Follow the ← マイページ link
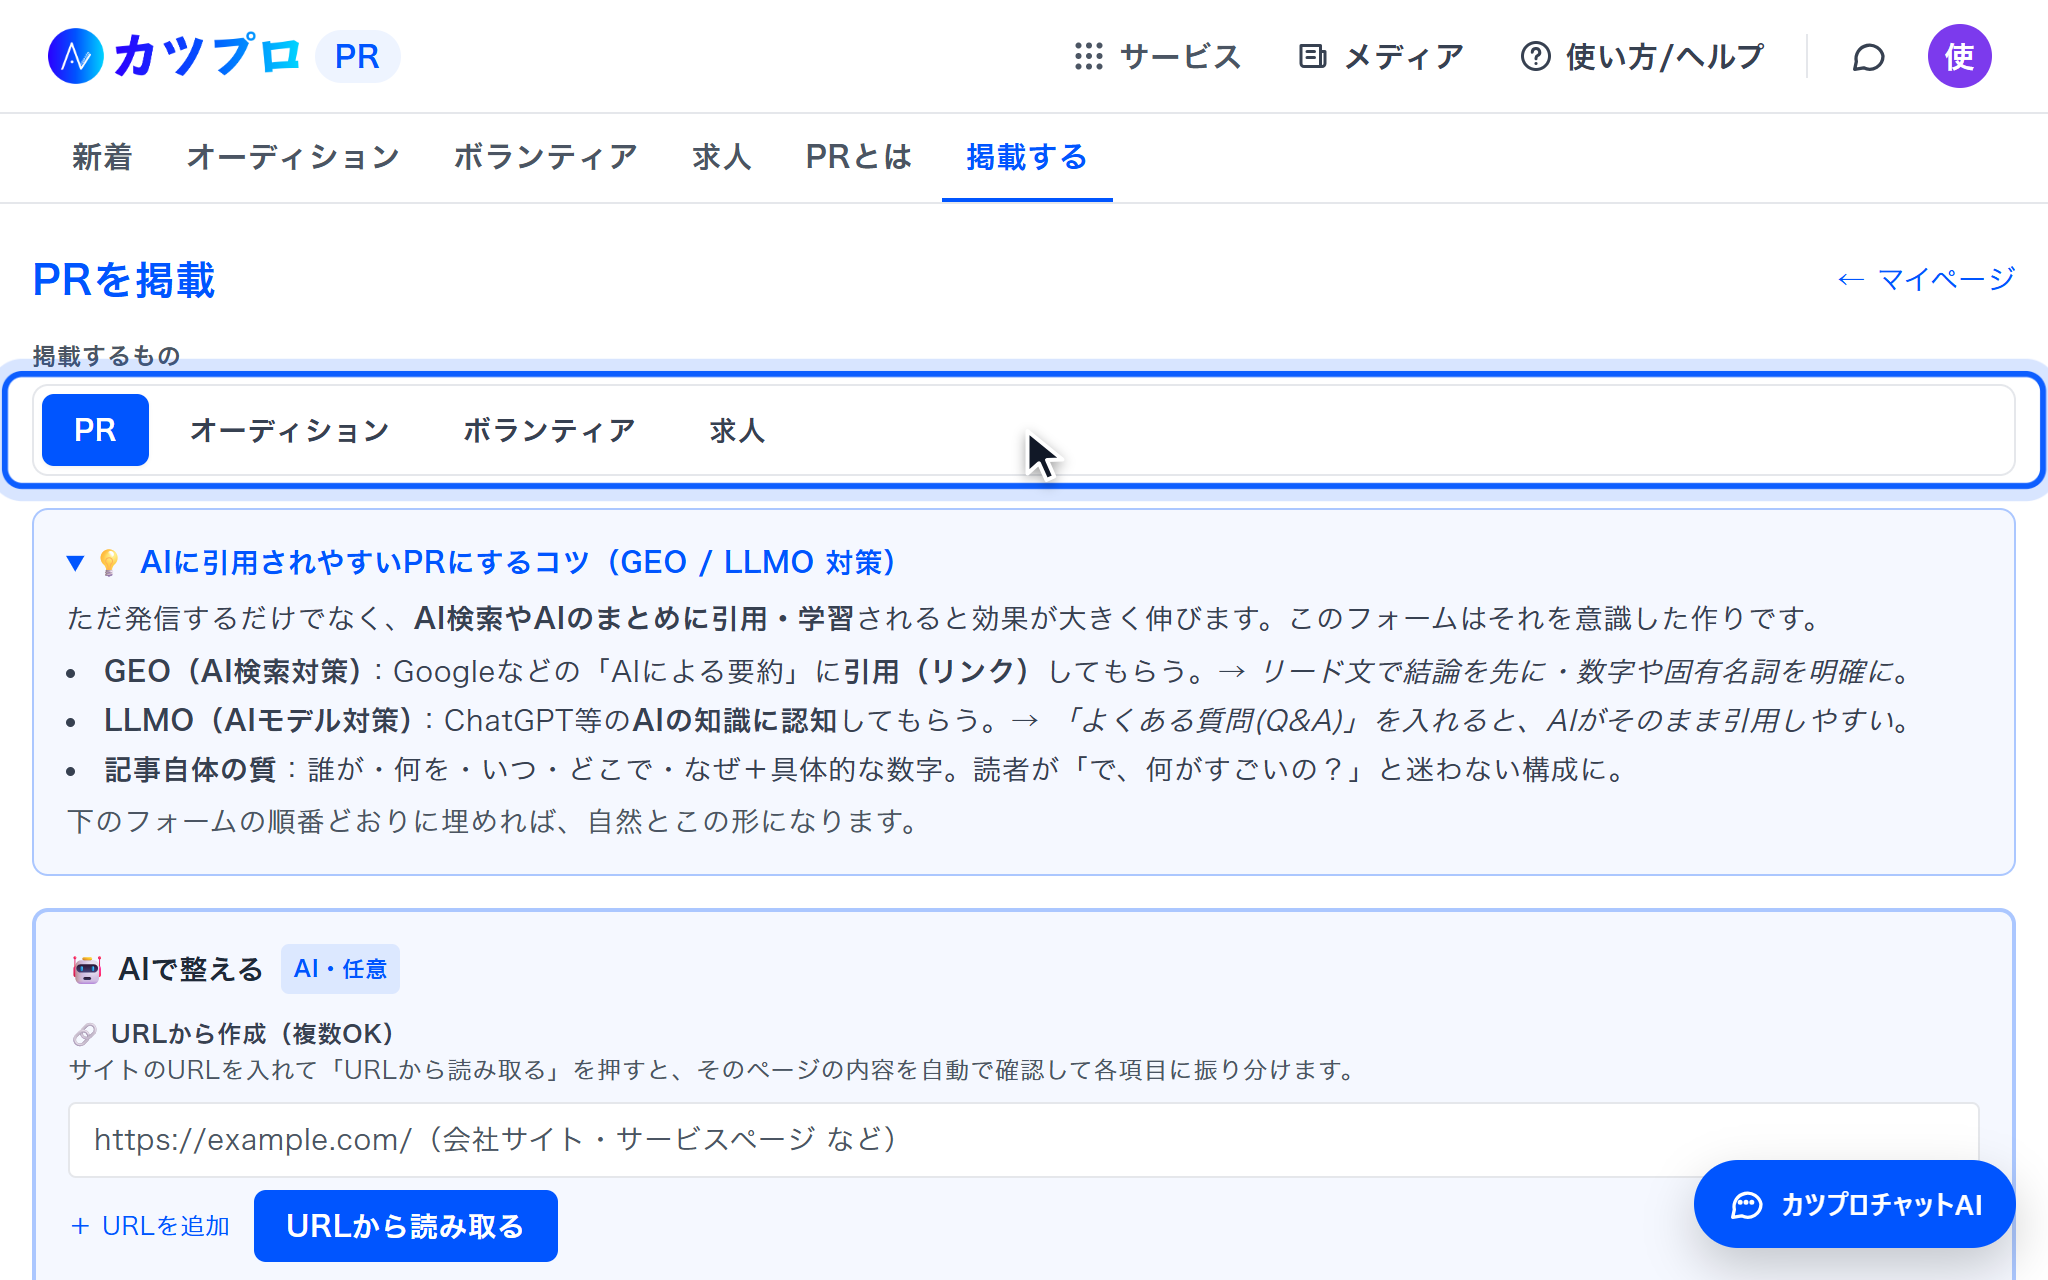Screen dimensions: 2048x1280 point(1926,279)
